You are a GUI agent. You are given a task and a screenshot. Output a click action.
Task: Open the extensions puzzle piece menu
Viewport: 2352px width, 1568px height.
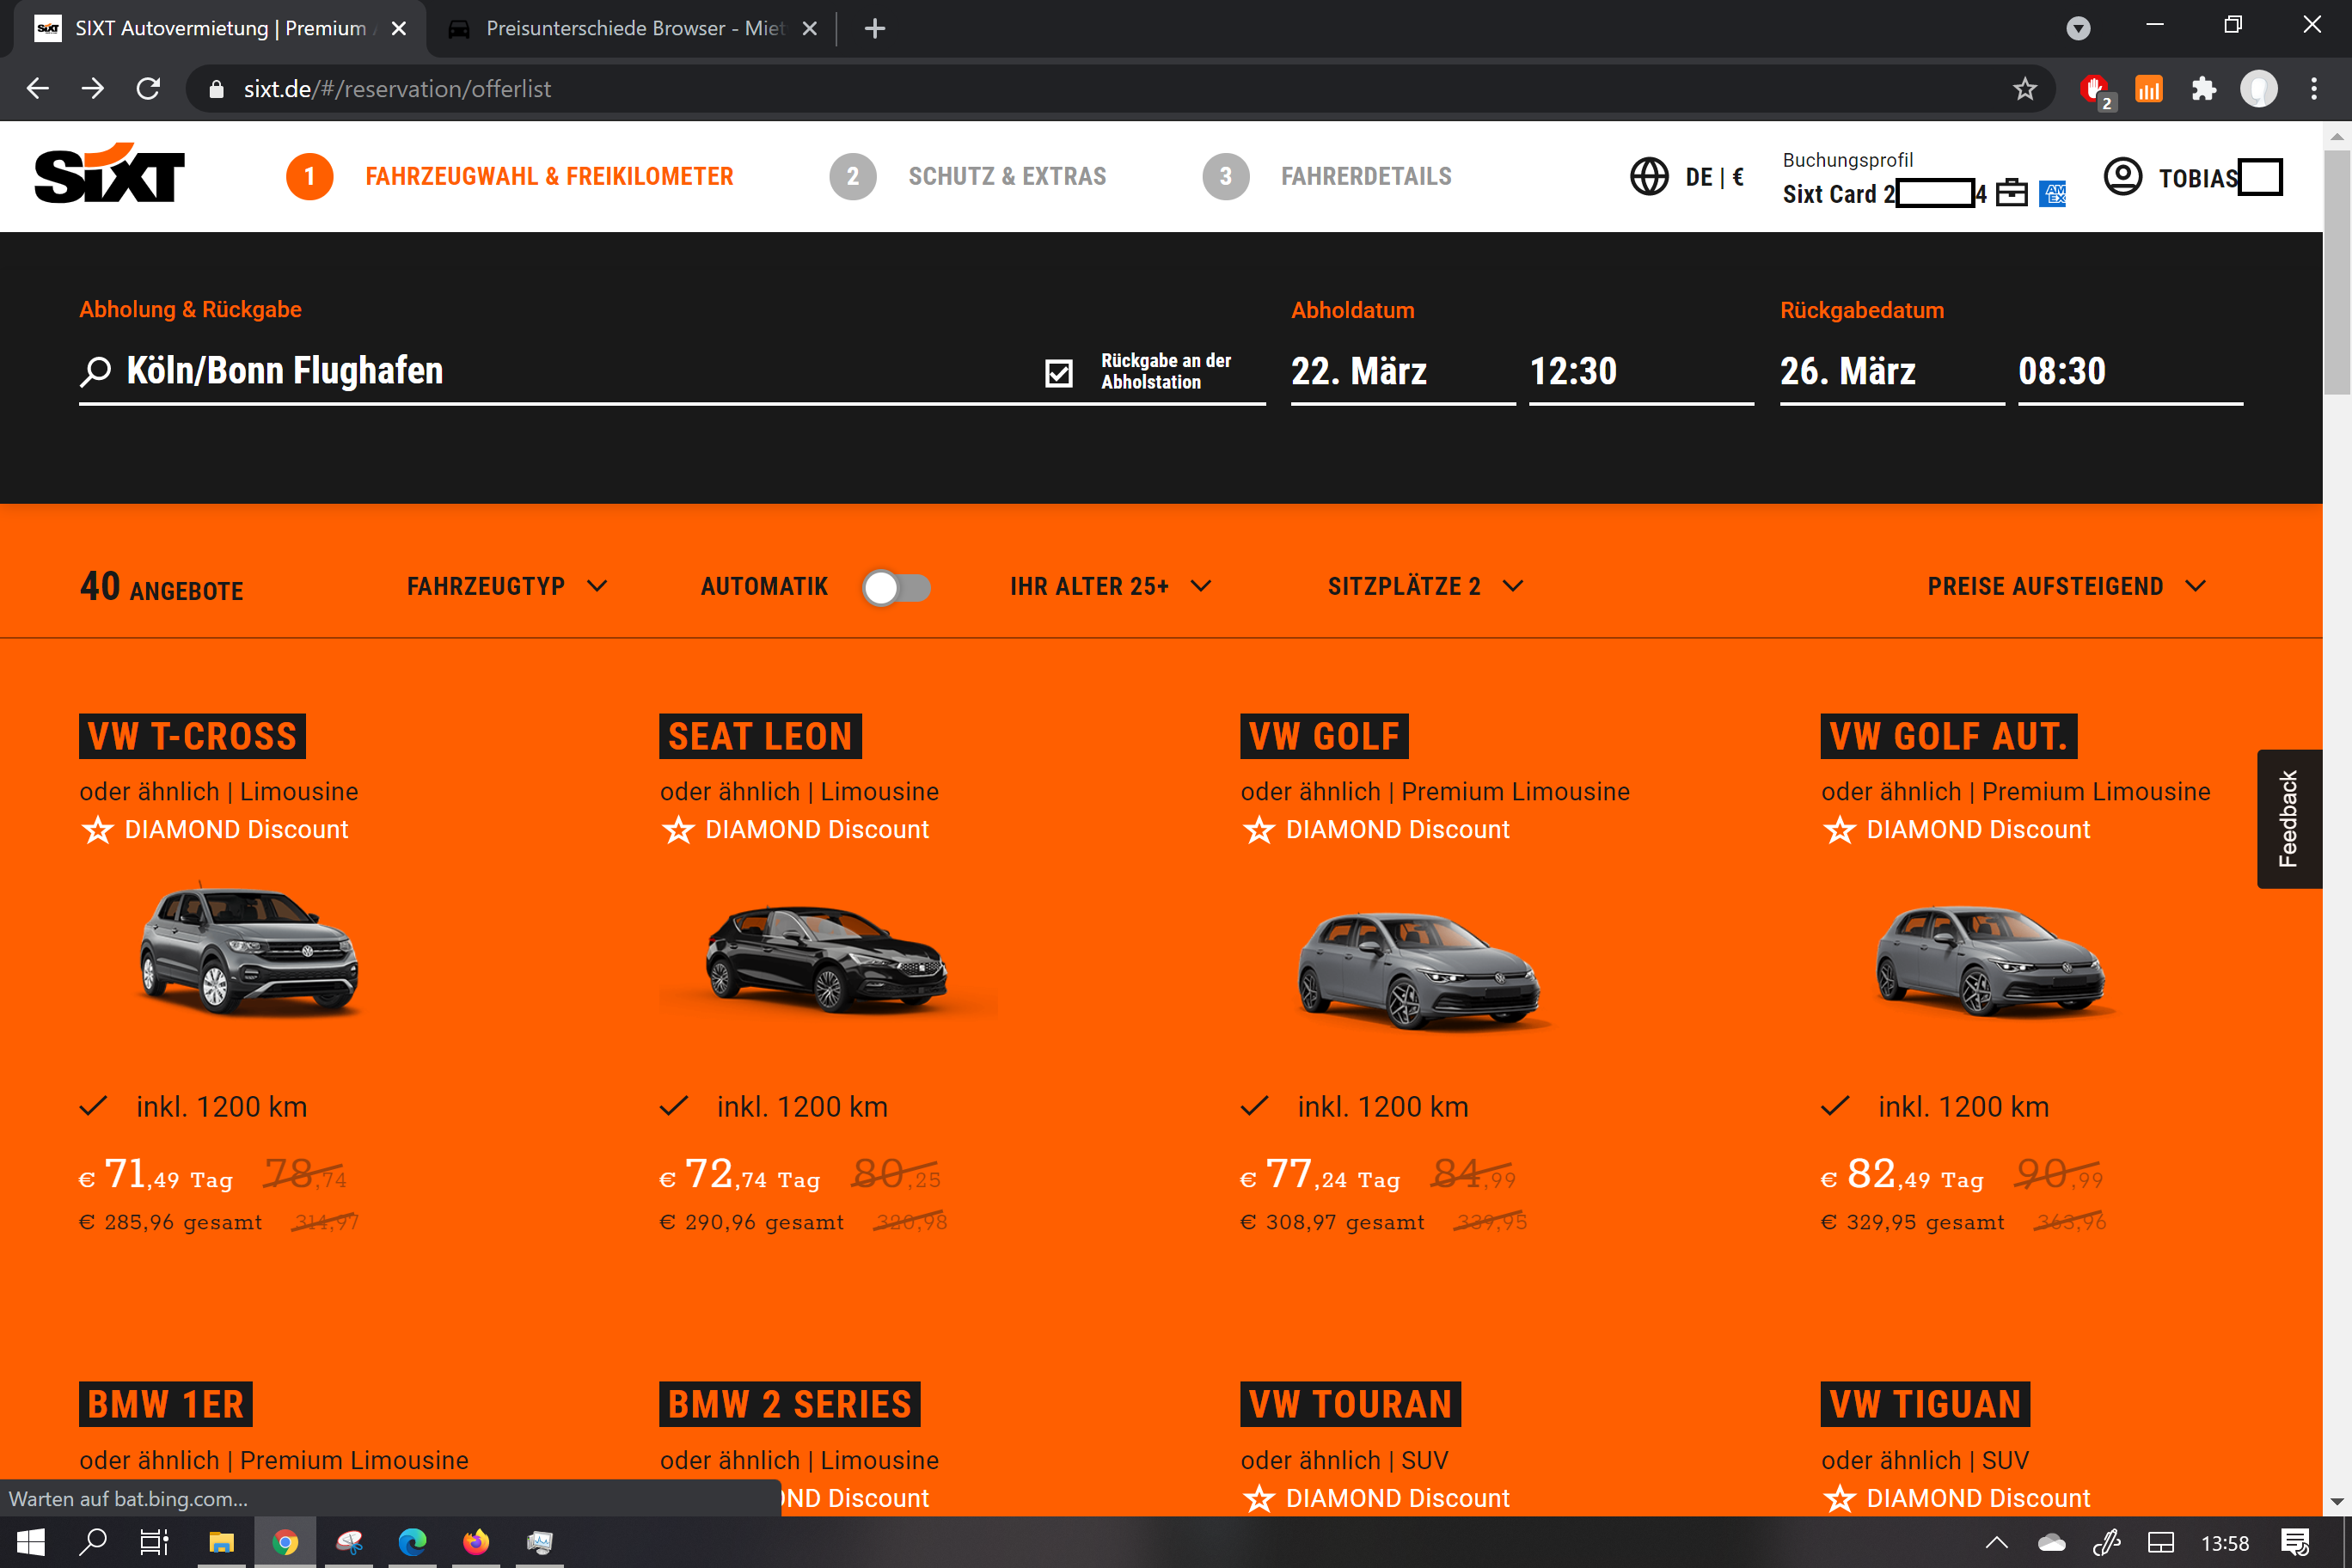pyautogui.click(x=2204, y=89)
